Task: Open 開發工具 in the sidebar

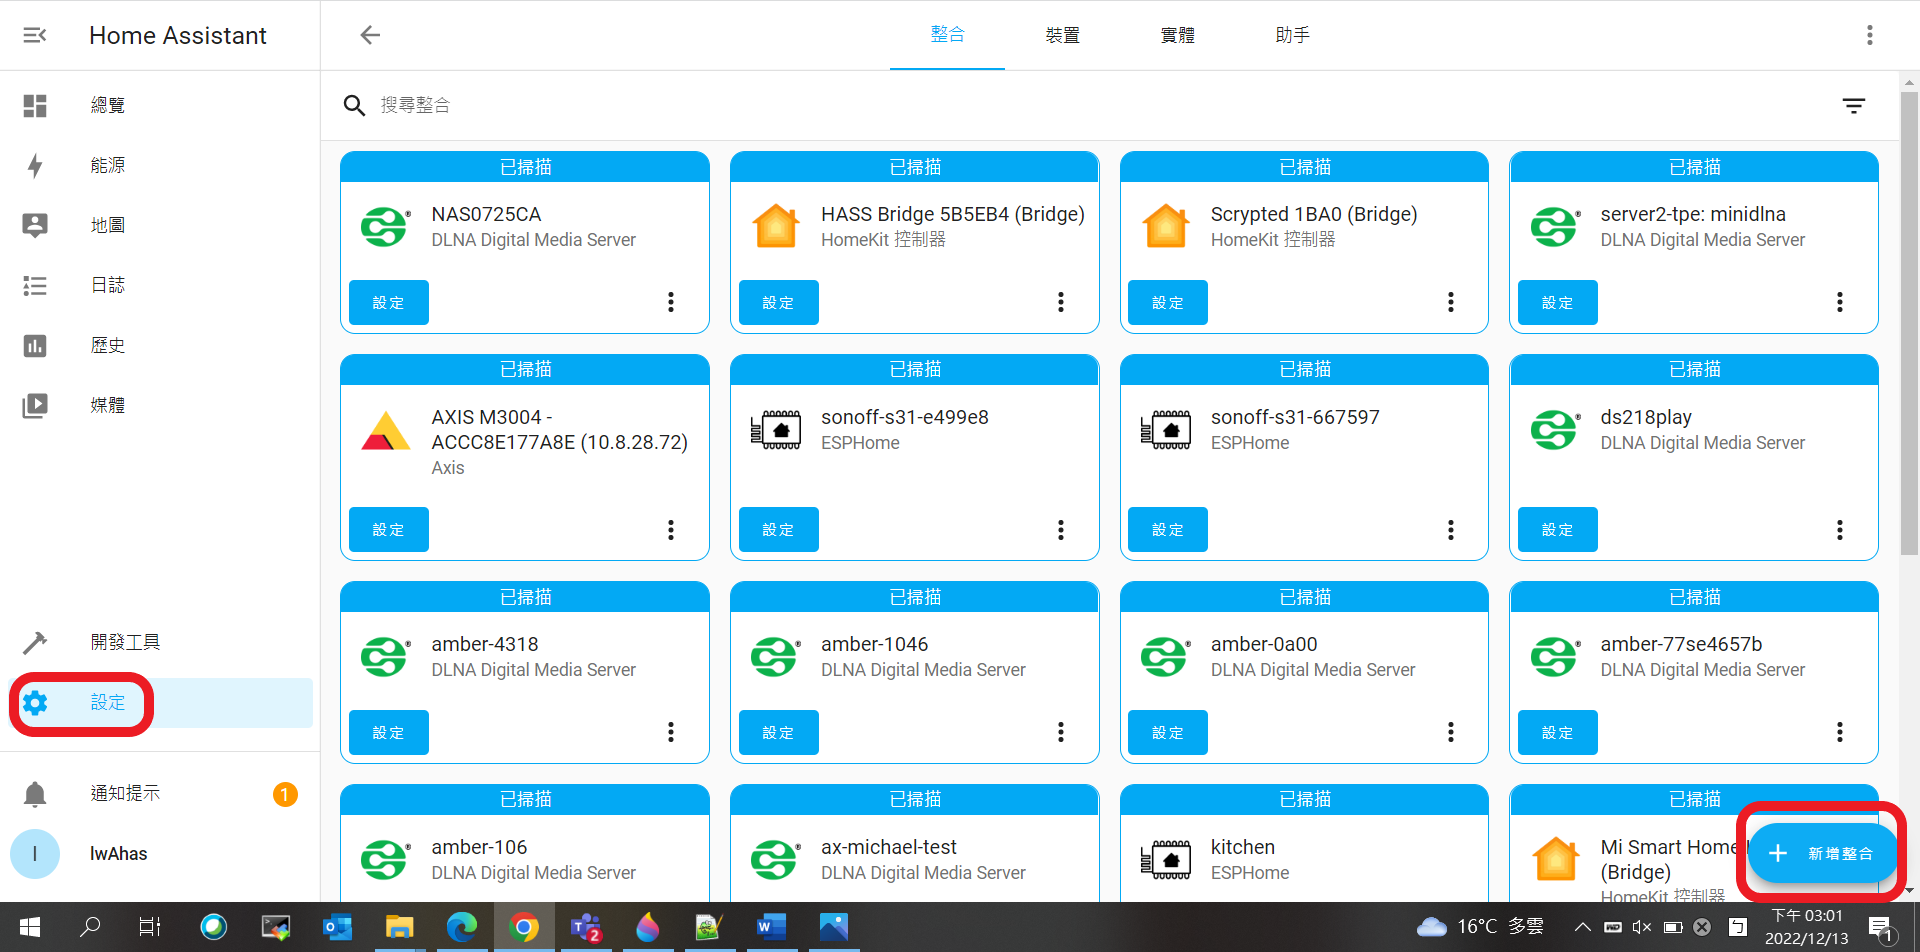Action: point(160,642)
